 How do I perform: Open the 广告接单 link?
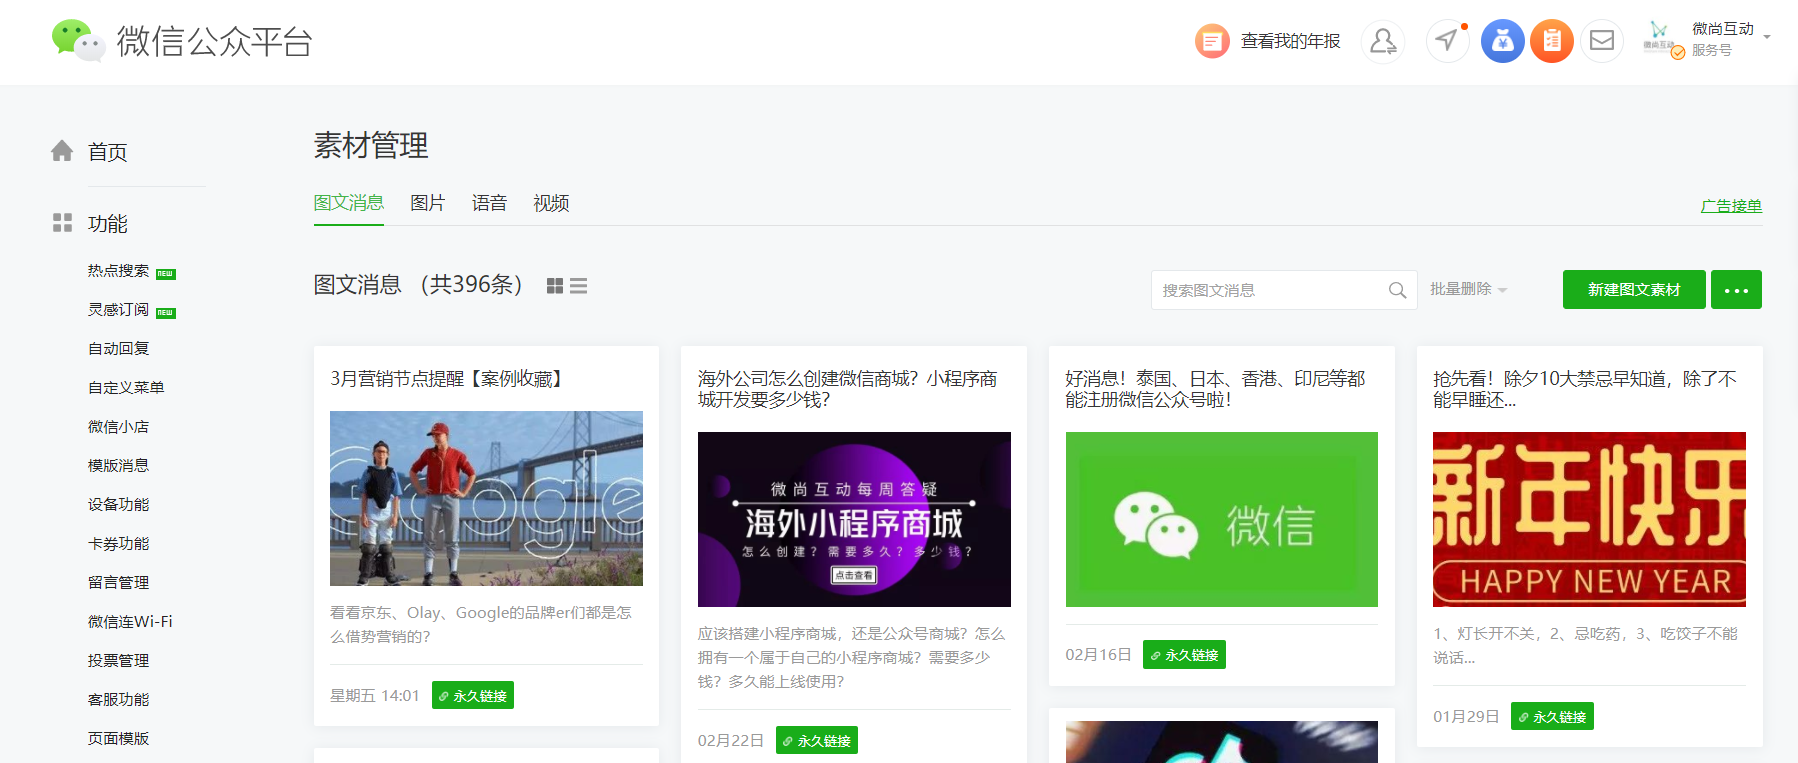[x=1731, y=206]
